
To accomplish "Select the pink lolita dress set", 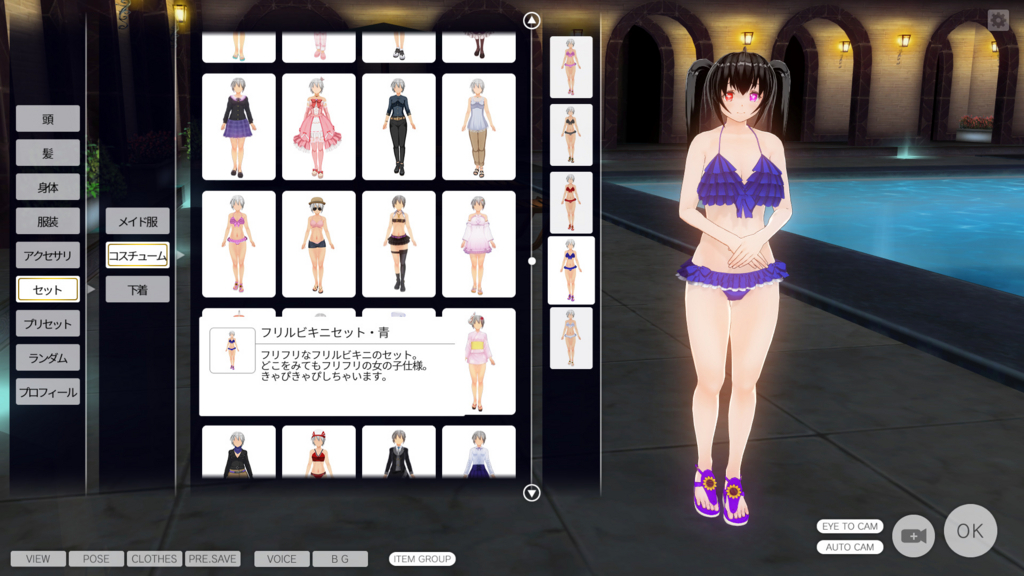I will [x=319, y=127].
